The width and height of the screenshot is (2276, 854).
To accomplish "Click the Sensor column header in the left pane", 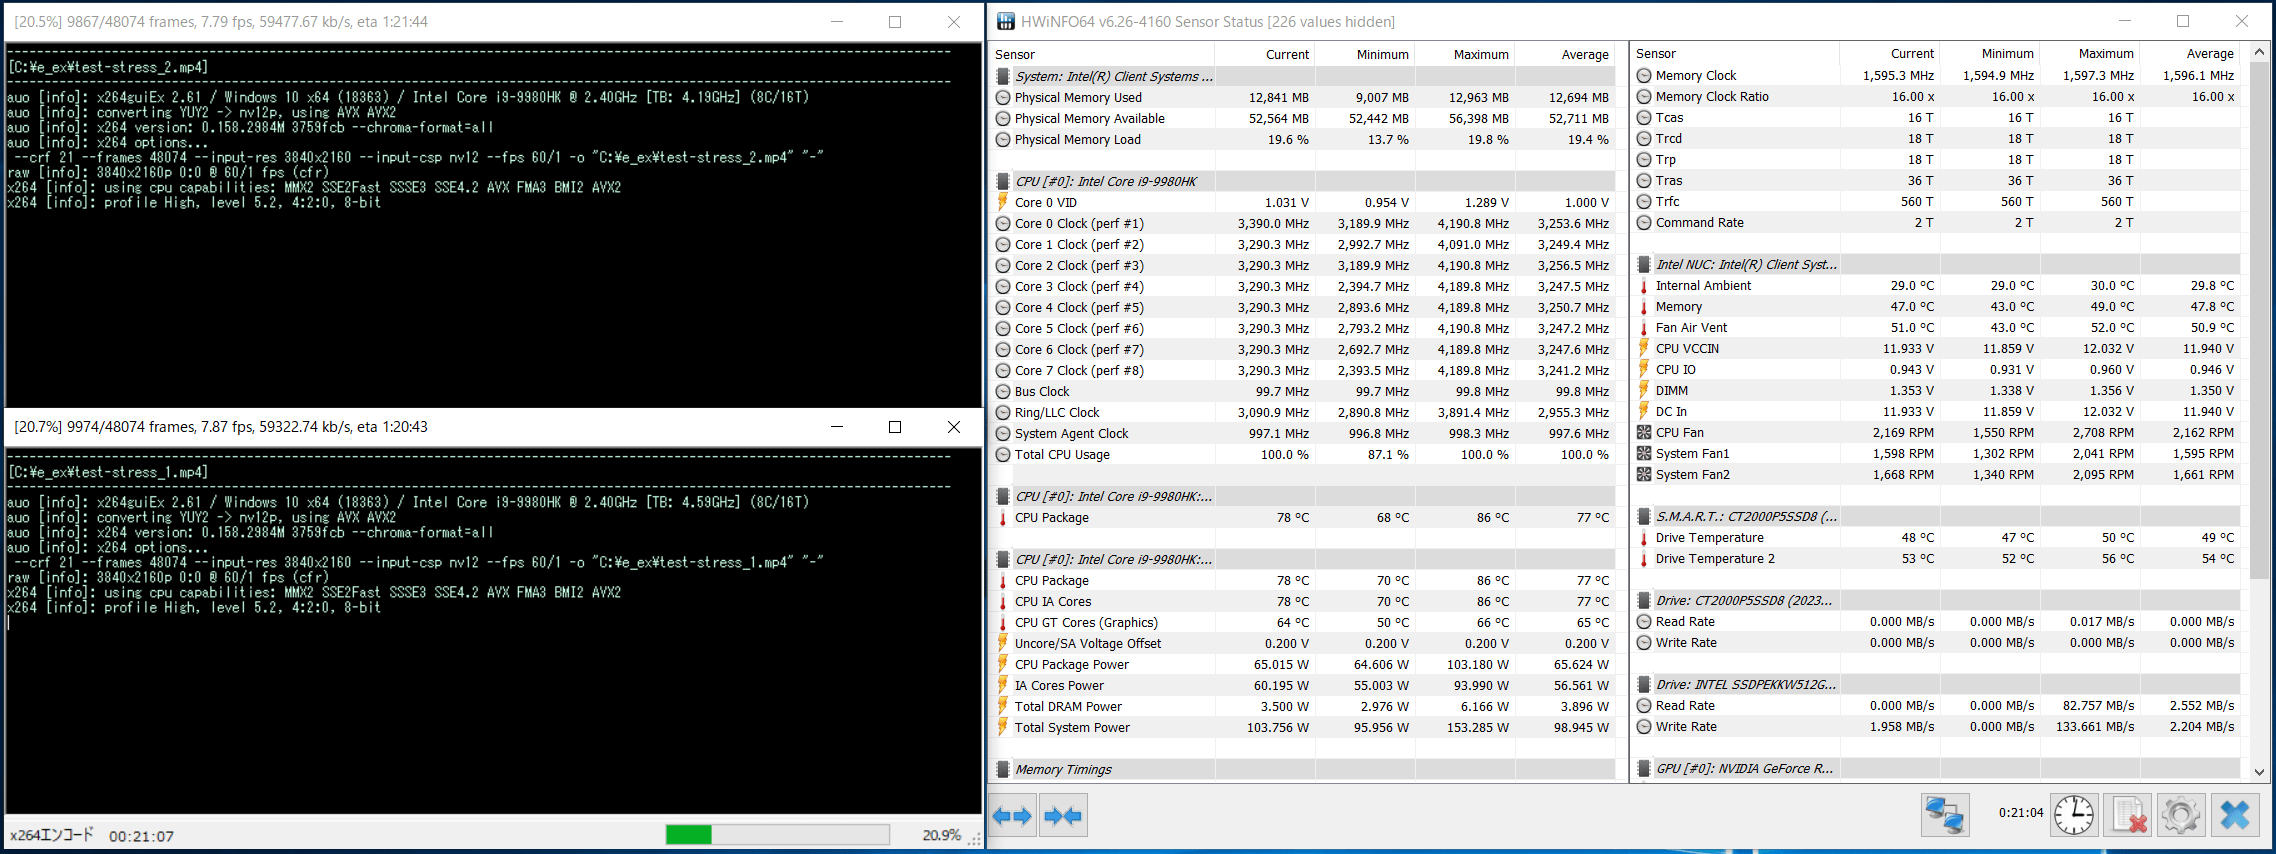I will (x=1102, y=54).
